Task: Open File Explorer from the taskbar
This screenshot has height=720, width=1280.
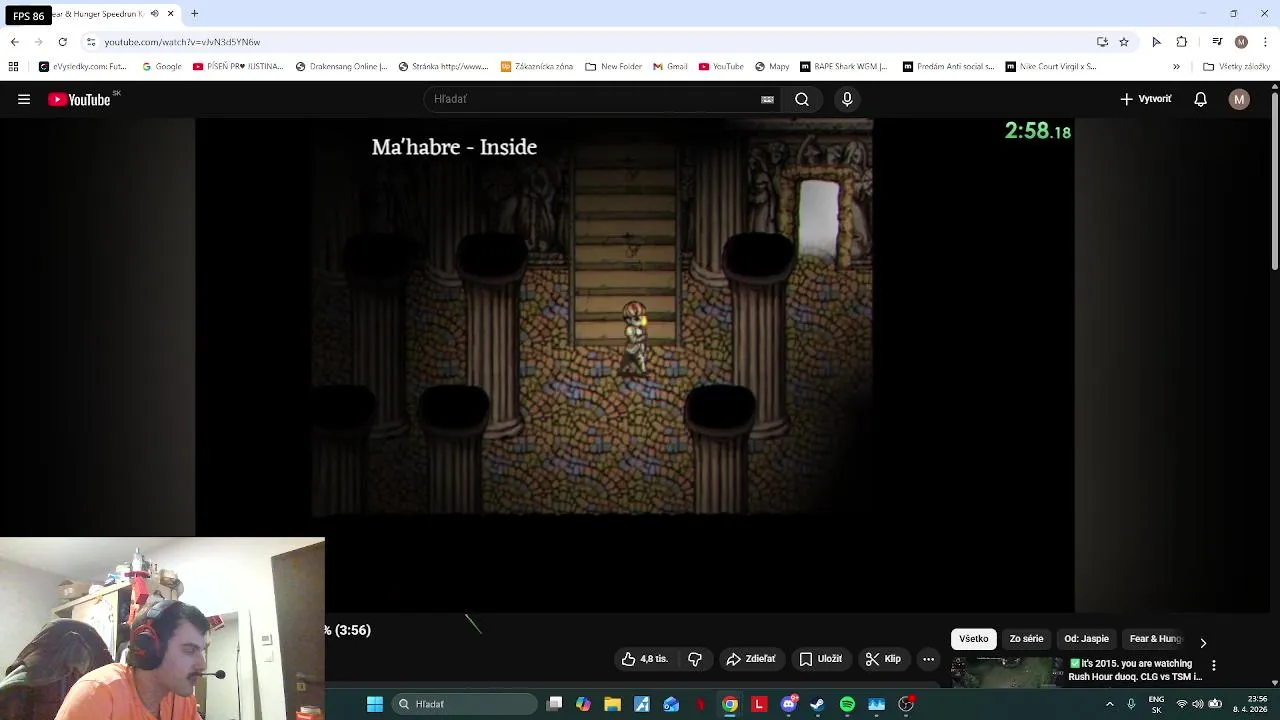Action: (613, 704)
